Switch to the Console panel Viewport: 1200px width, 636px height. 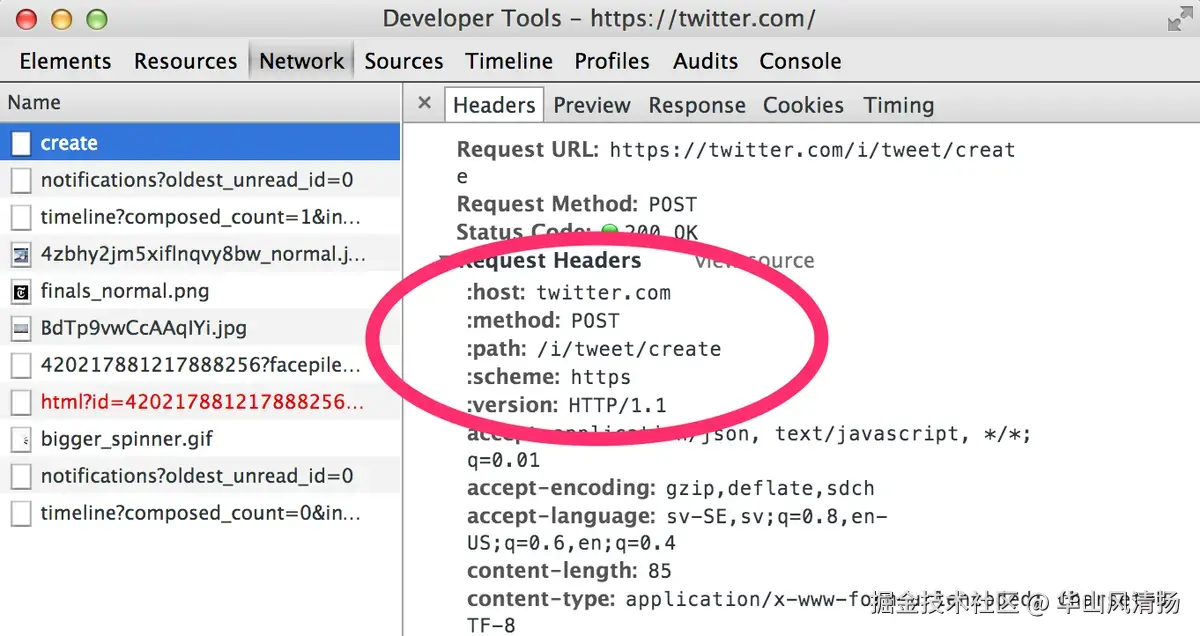pos(800,61)
